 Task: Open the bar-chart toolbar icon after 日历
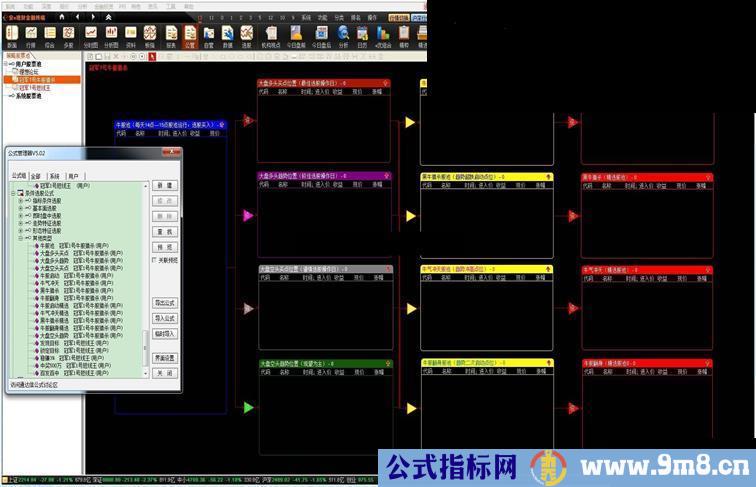(x=383, y=36)
